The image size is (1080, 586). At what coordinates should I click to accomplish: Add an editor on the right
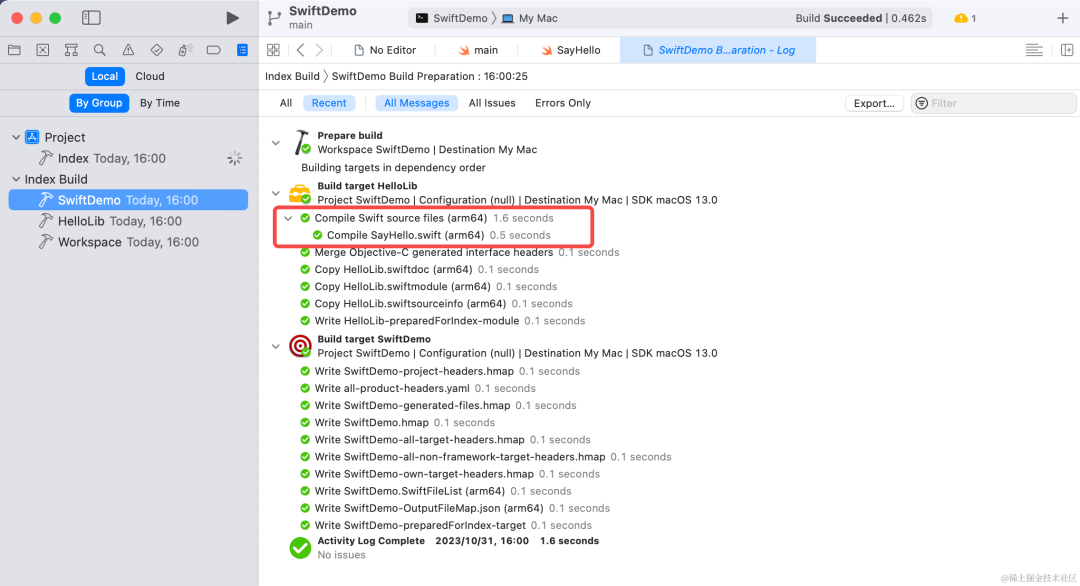pos(1067,50)
